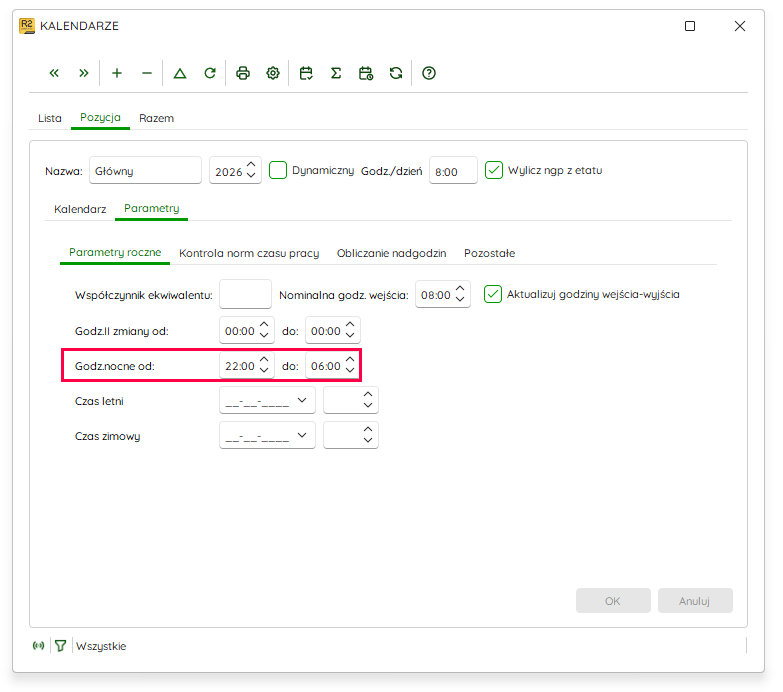
Task: Open the Czas zimowy date dropdown
Action: point(302,435)
